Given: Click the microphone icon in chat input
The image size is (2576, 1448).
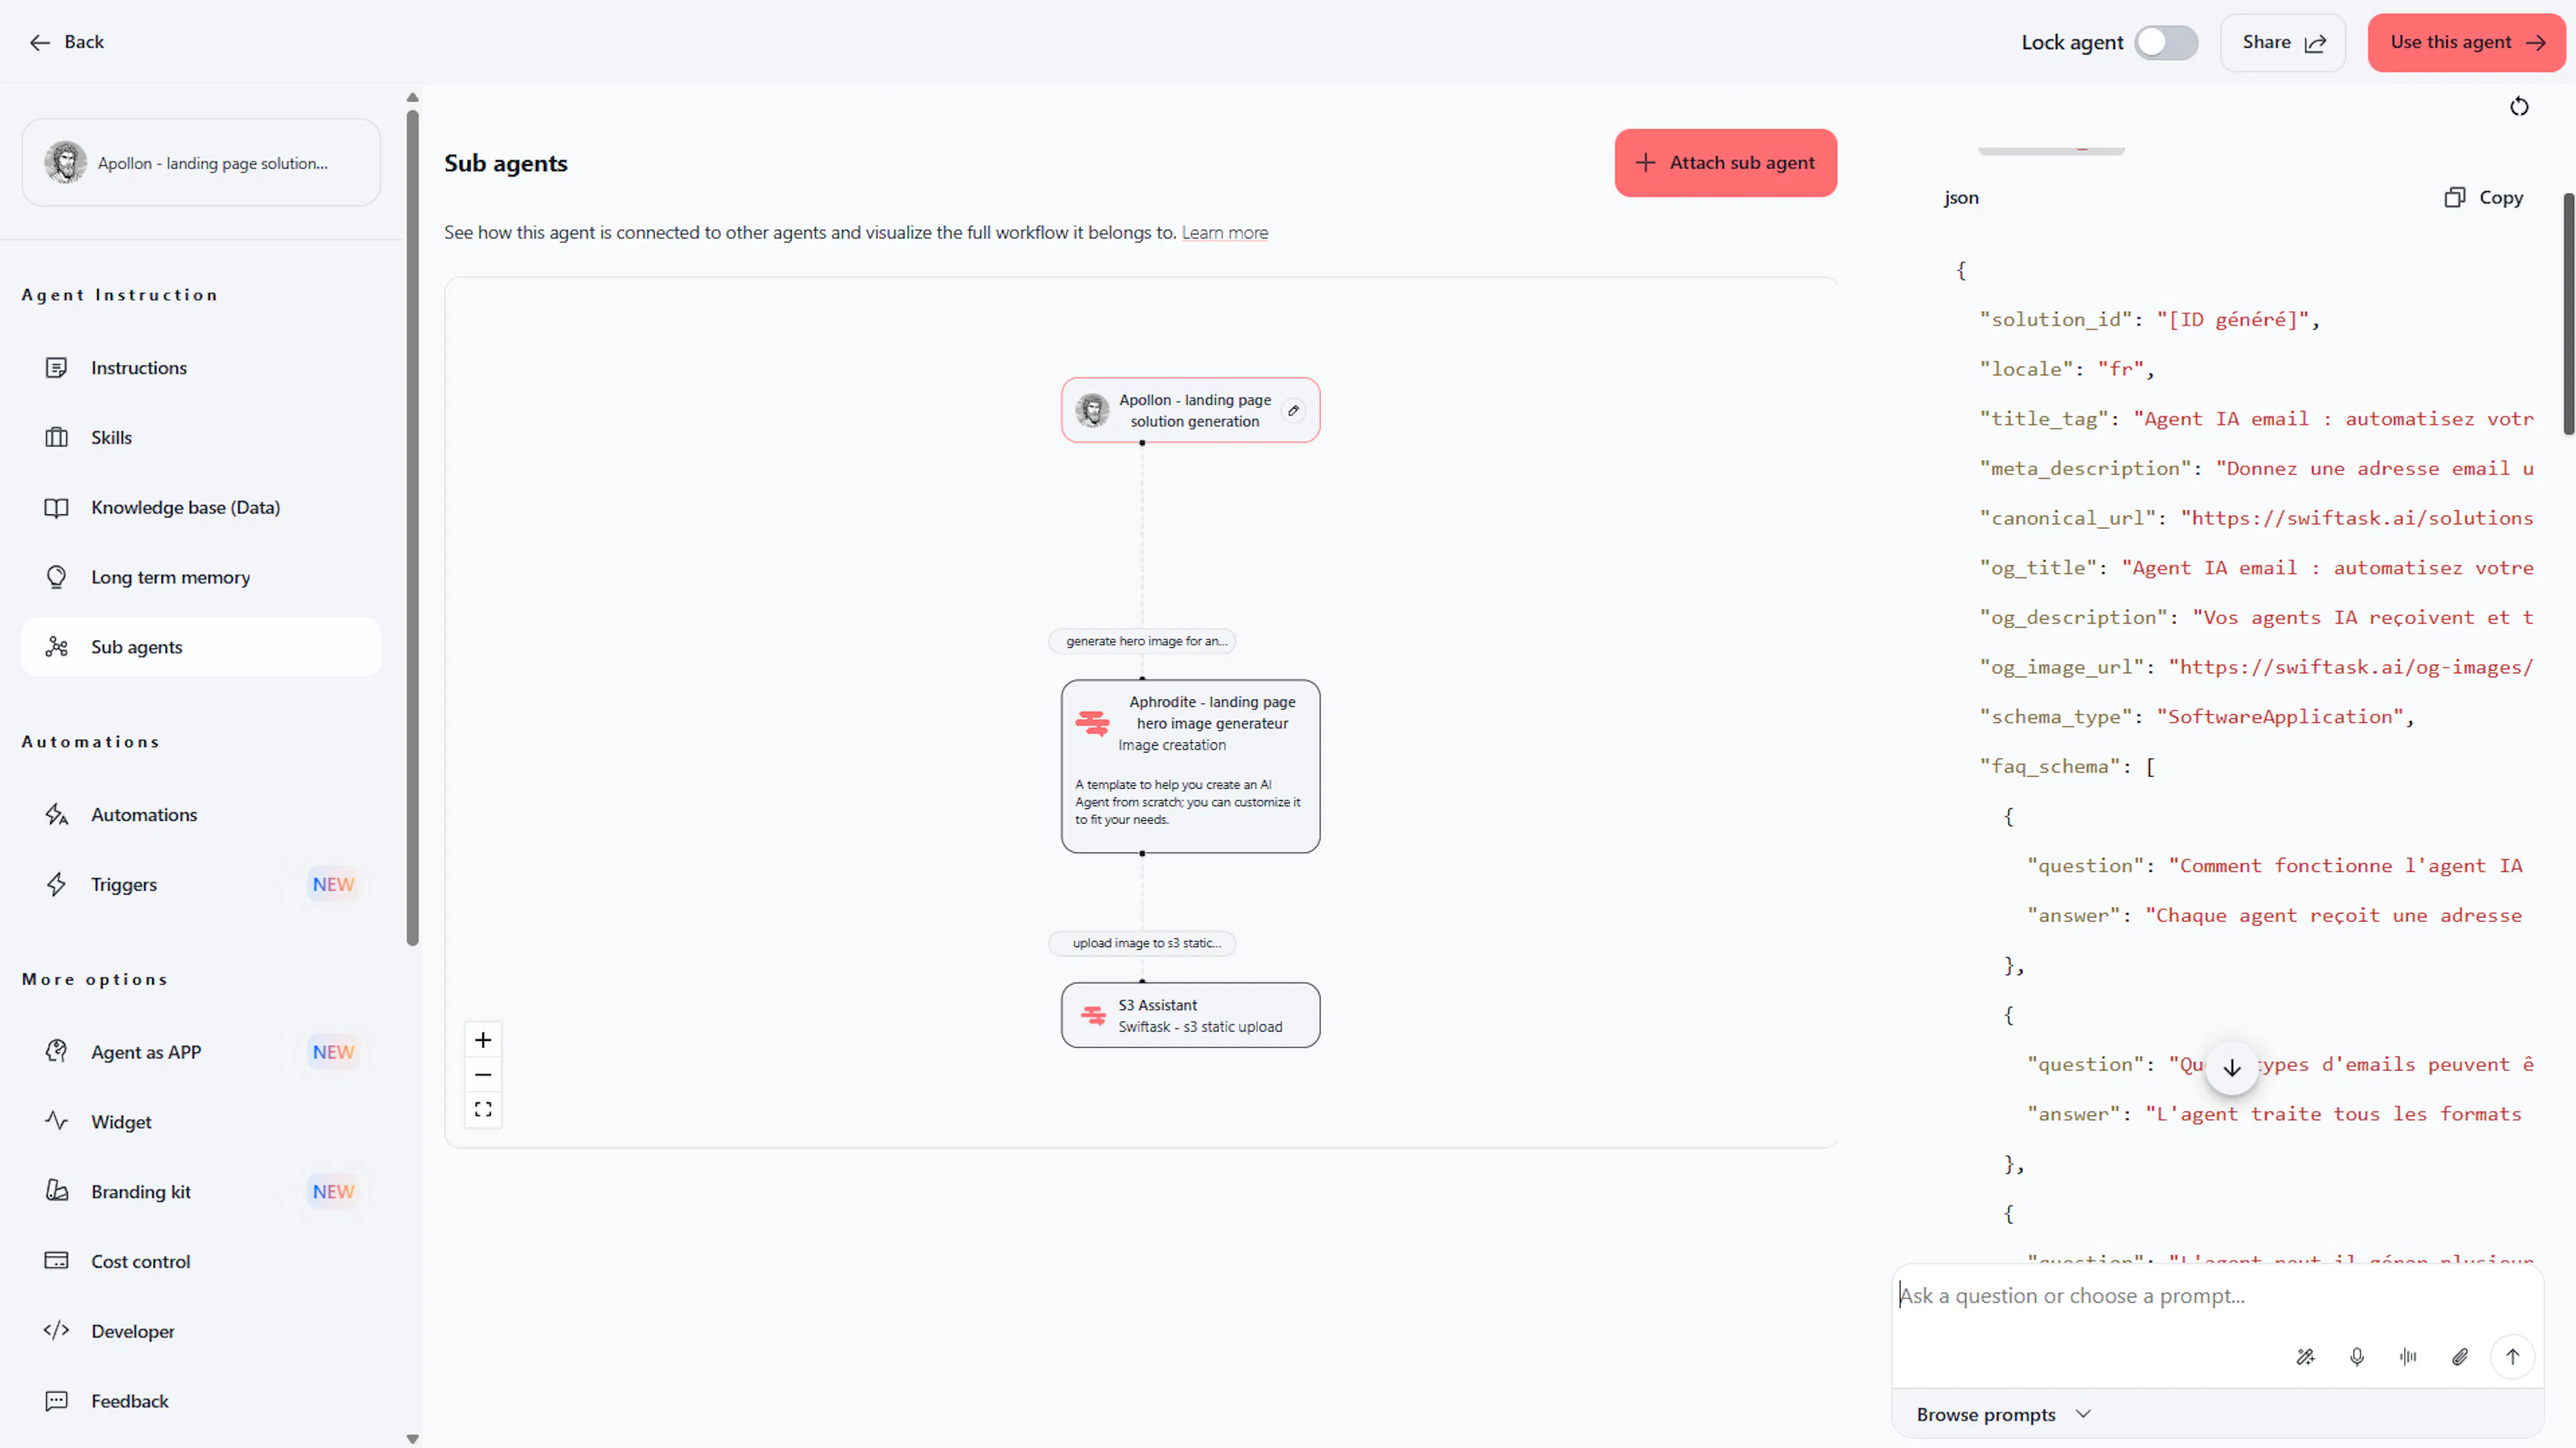Looking at the screenshot, I should 2356,1357.
